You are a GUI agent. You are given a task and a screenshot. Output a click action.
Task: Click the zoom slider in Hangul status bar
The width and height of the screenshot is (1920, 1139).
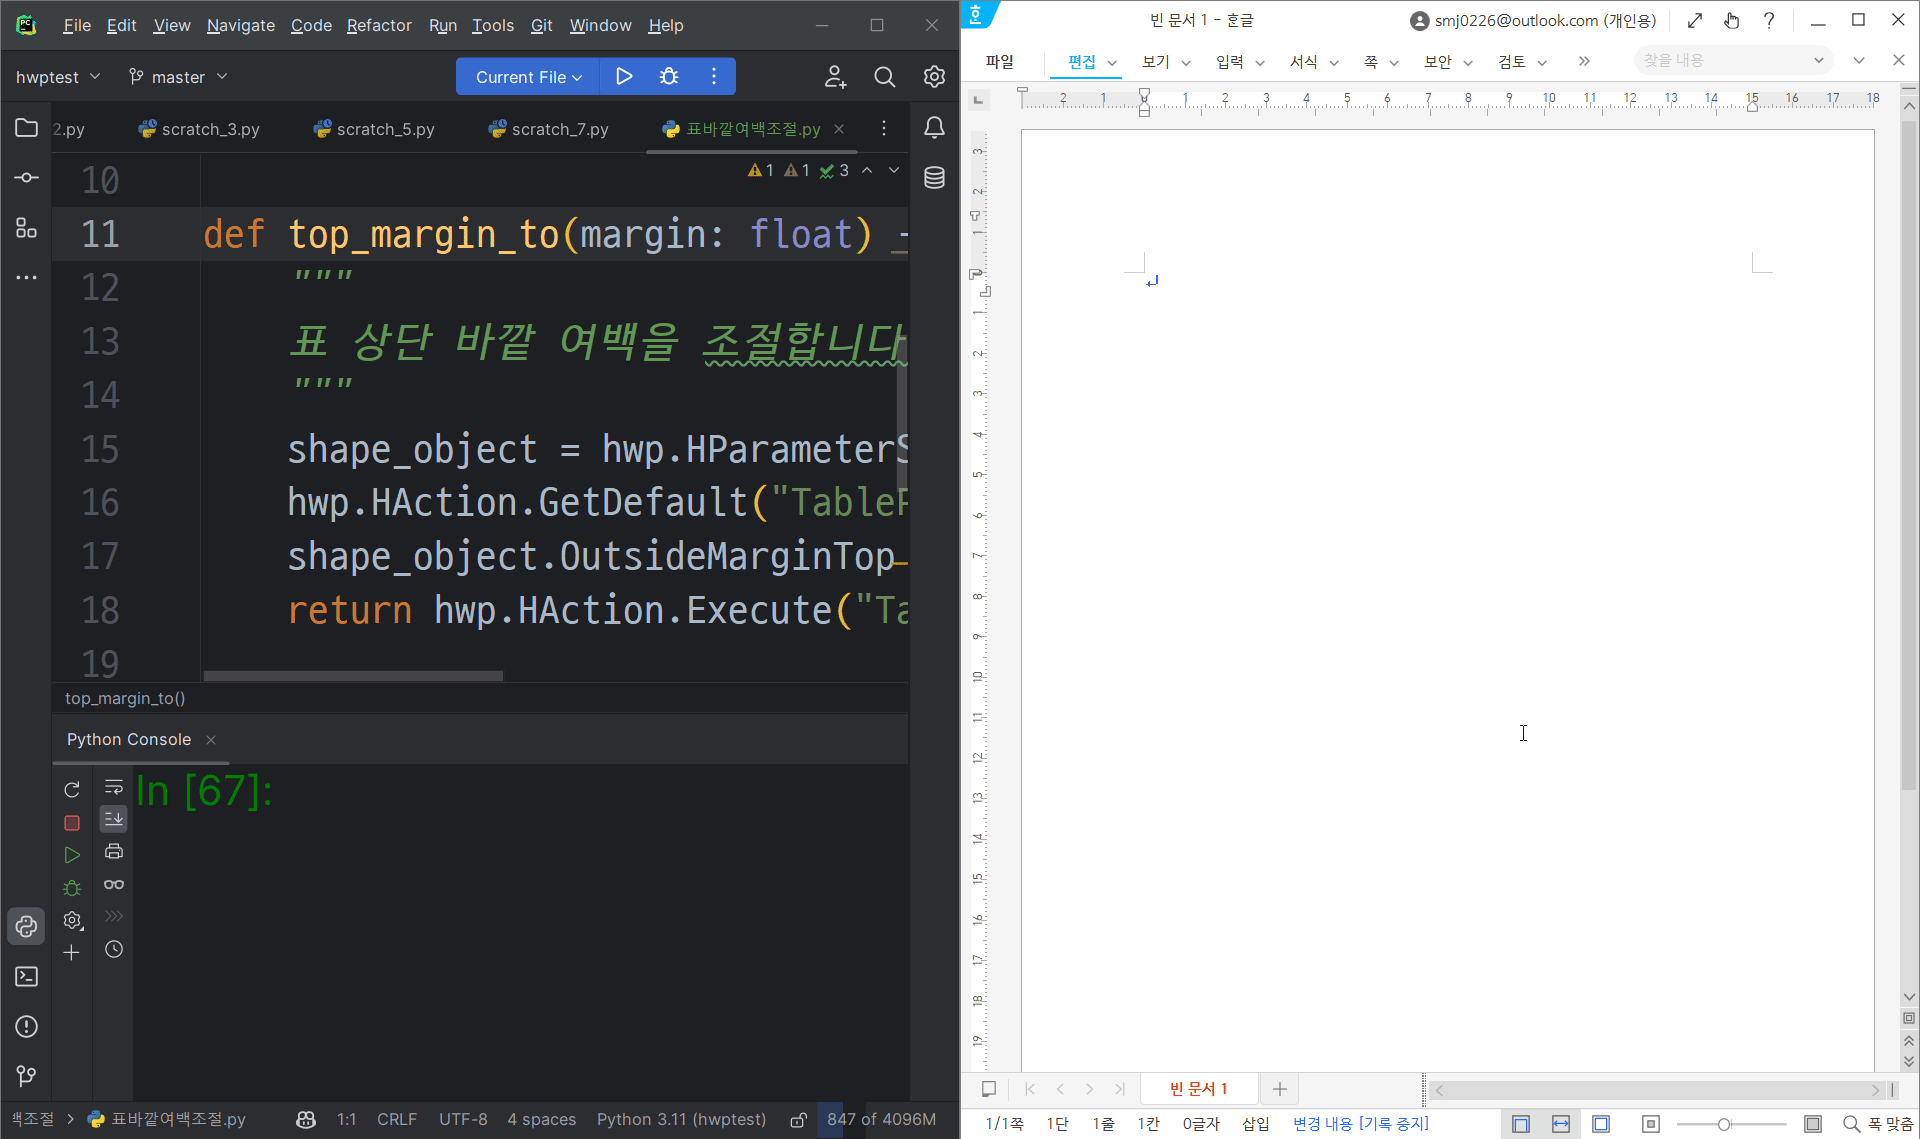click(x=1724, y=1124)
